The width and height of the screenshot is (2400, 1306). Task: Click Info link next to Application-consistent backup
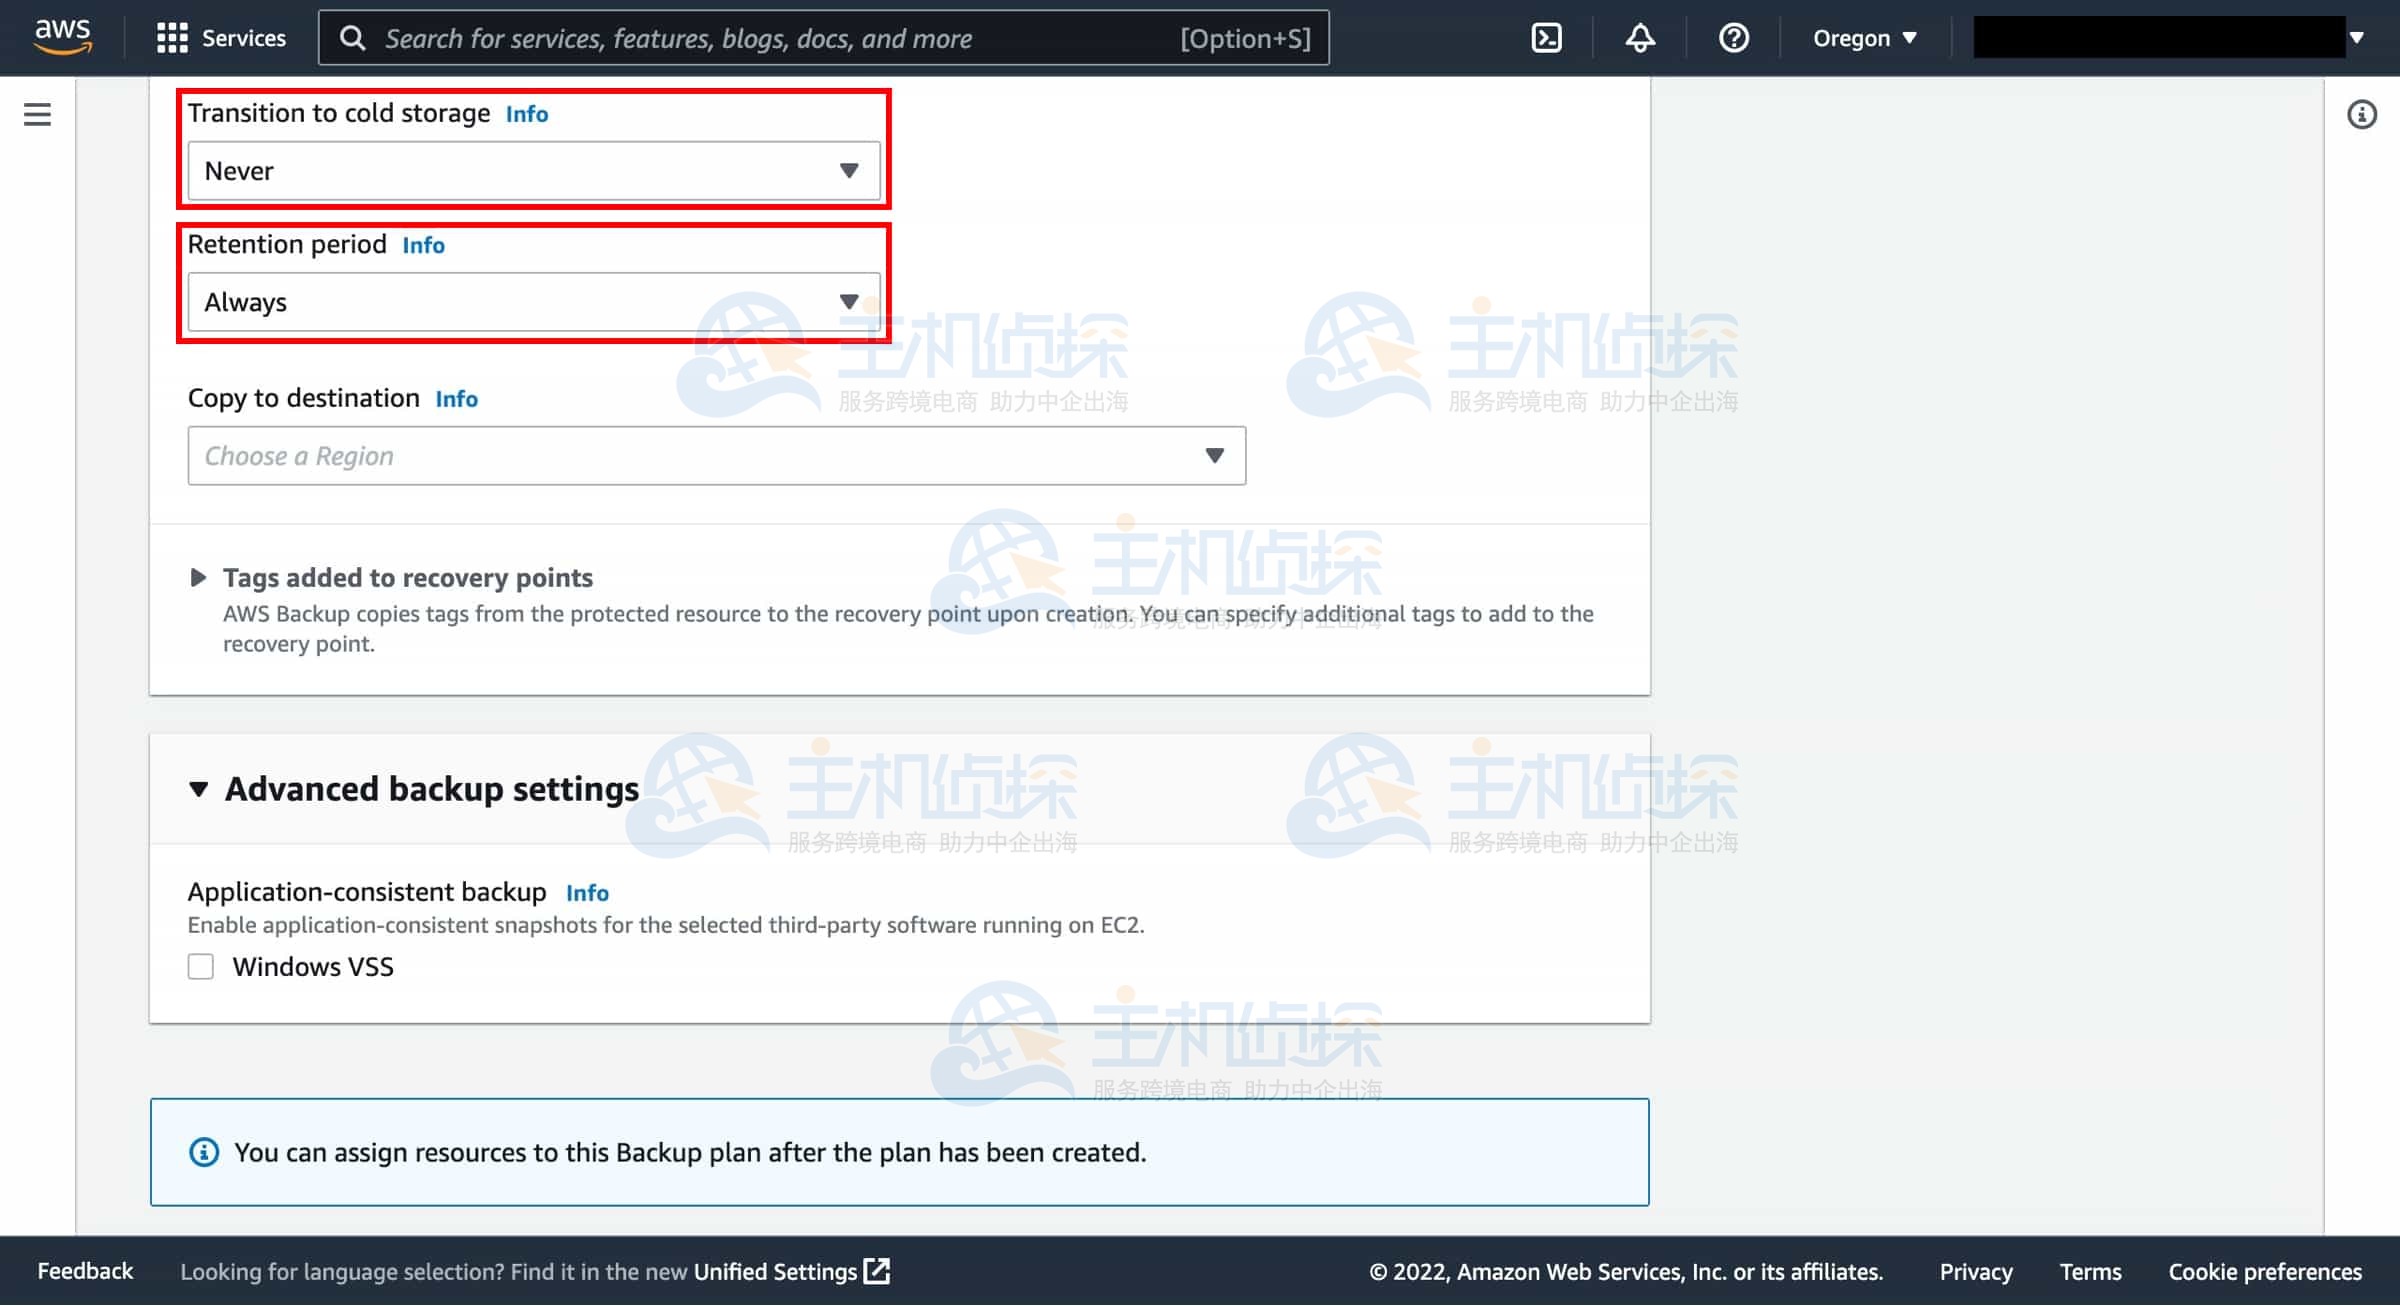587,892
